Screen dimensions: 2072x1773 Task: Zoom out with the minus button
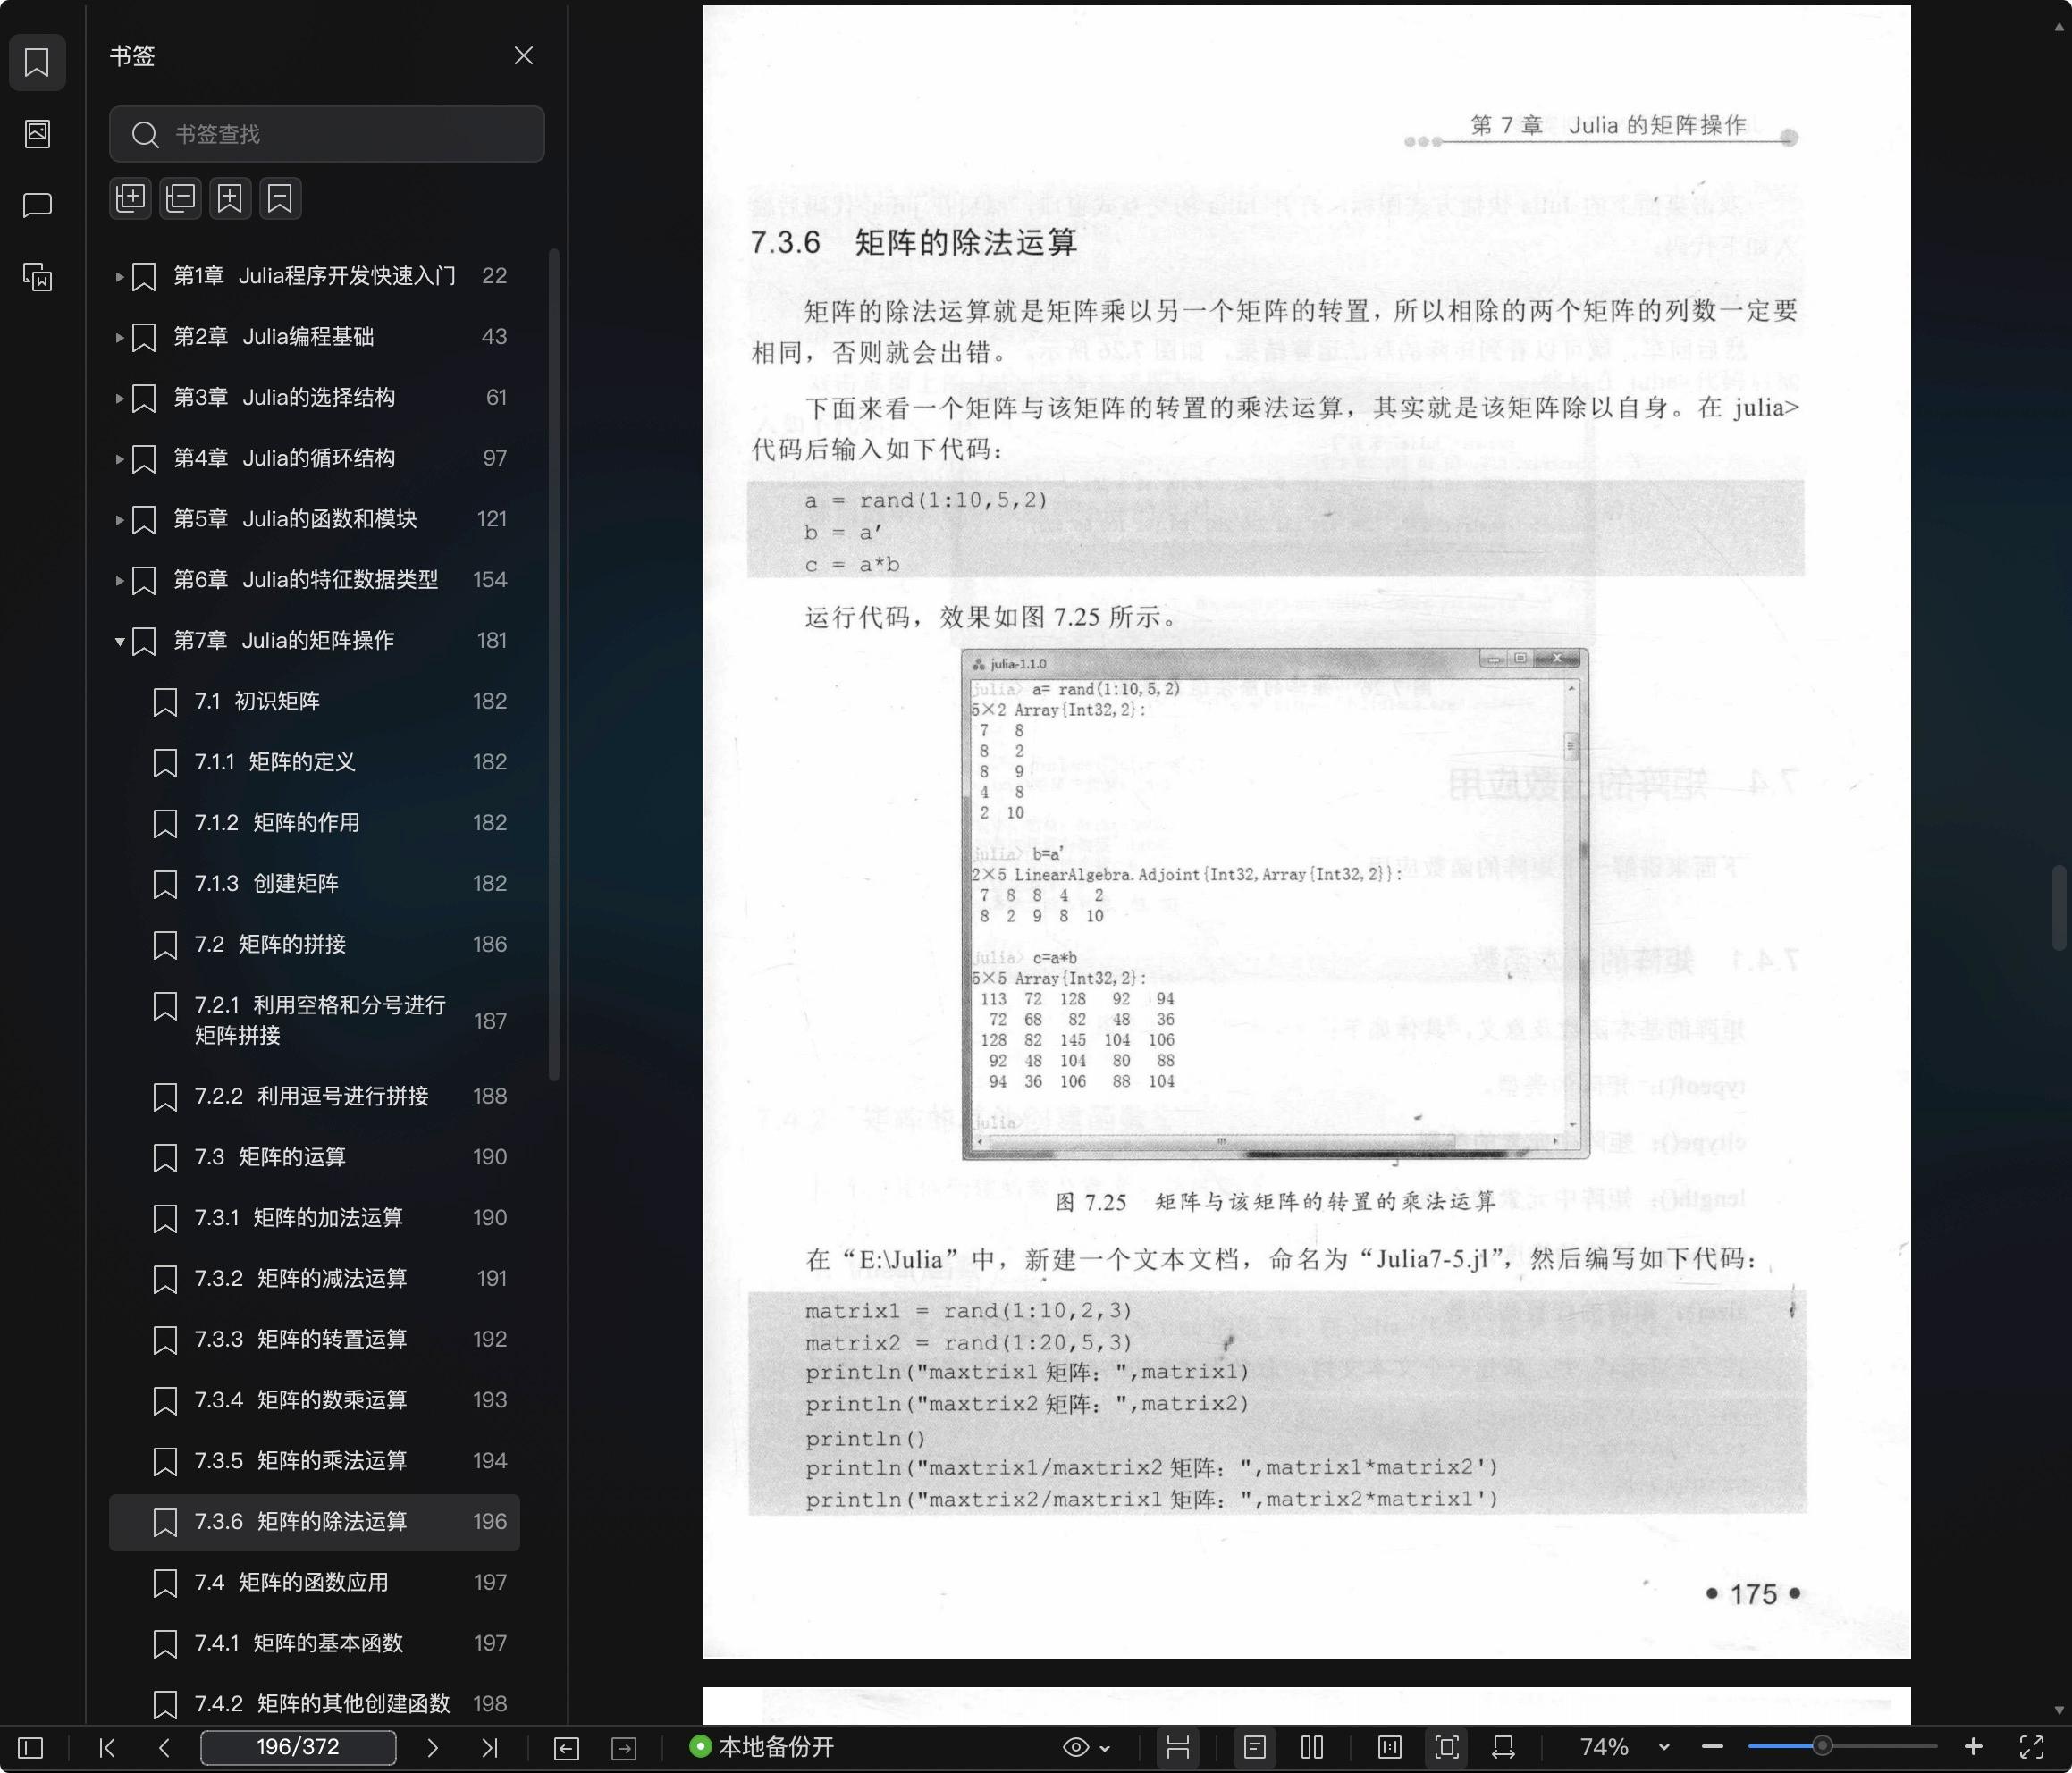coord(1712,1748)
